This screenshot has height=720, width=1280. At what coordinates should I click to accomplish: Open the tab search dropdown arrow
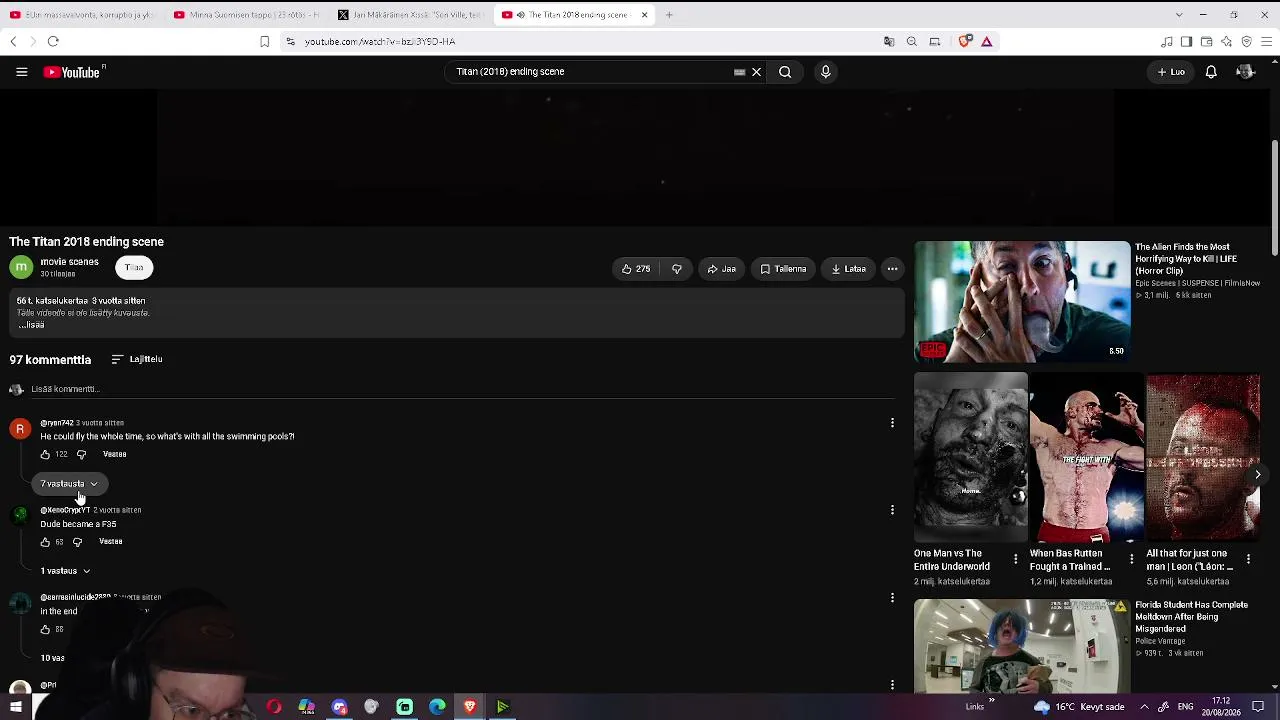1179,15
